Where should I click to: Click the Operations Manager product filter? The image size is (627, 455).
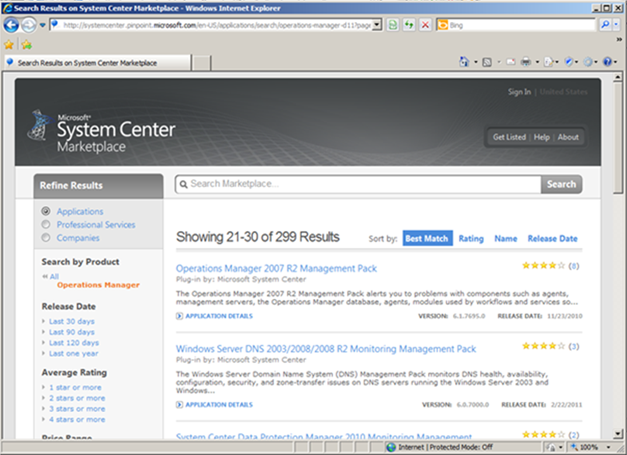pos(98,285)
